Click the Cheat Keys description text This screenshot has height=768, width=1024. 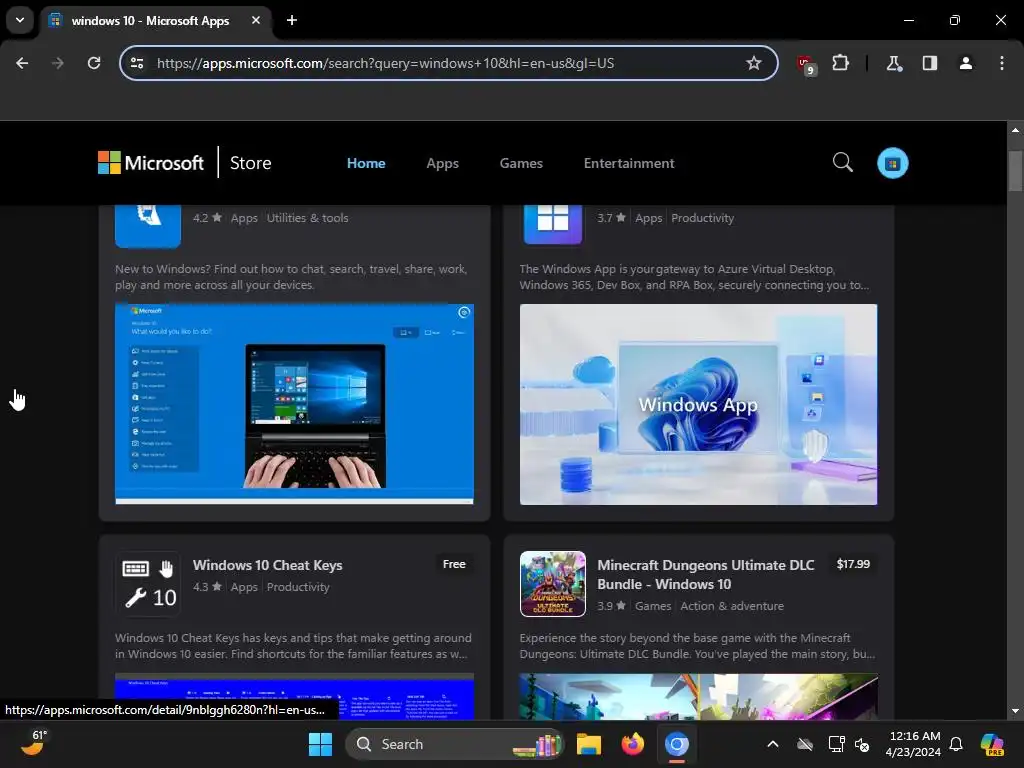tap(293, 646)
